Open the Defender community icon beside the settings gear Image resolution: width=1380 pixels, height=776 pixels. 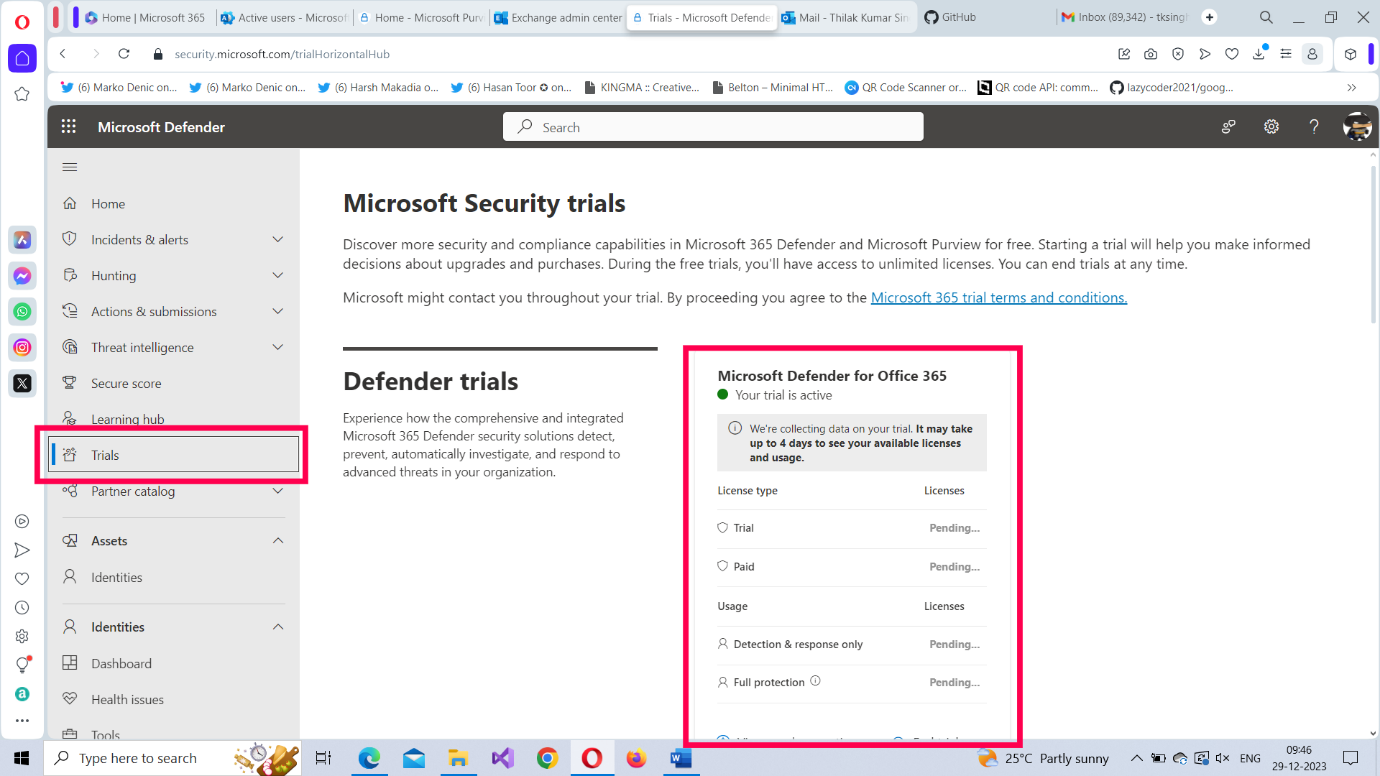click(1229, 127)
